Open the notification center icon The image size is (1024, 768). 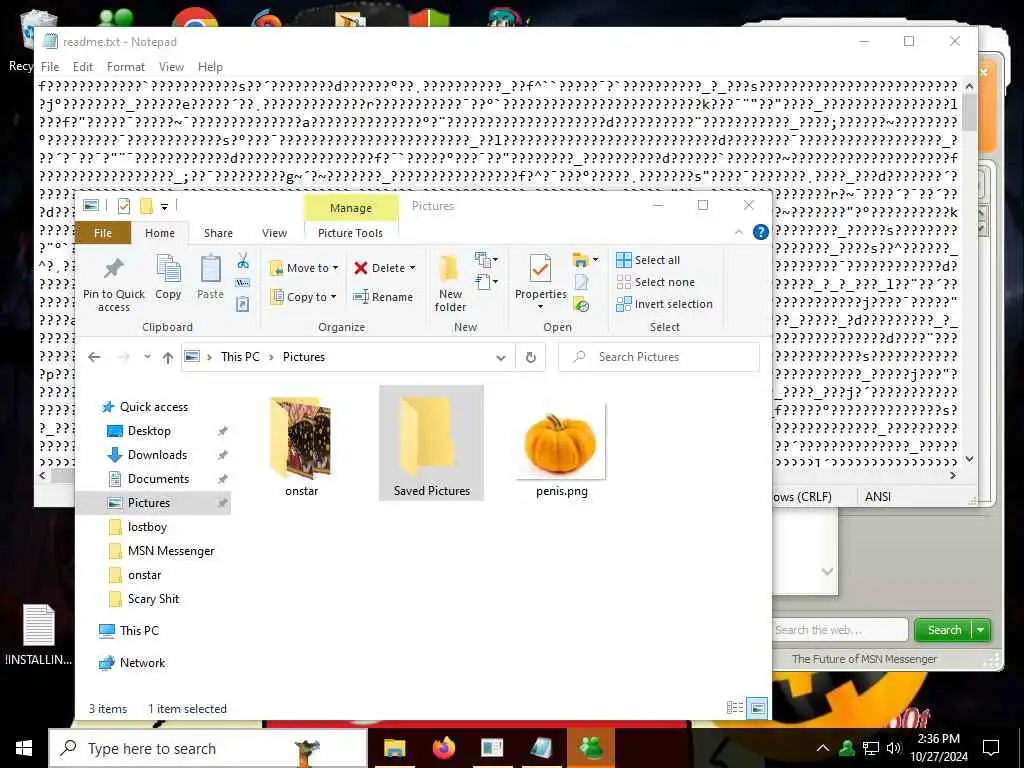pyautogui.click(x=991, y=748)
